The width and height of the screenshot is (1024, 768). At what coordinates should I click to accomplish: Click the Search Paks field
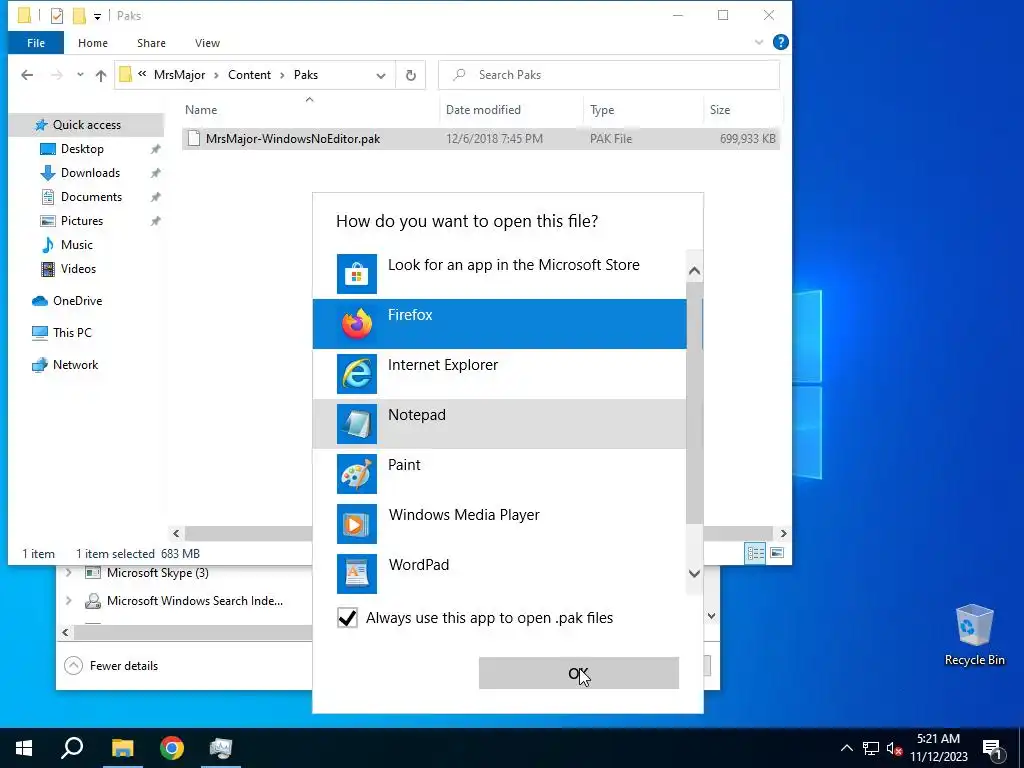point(609,75)
